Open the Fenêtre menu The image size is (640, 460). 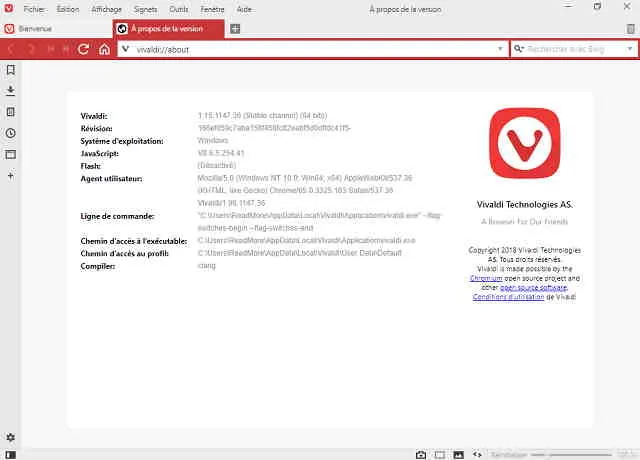point(212,9)
